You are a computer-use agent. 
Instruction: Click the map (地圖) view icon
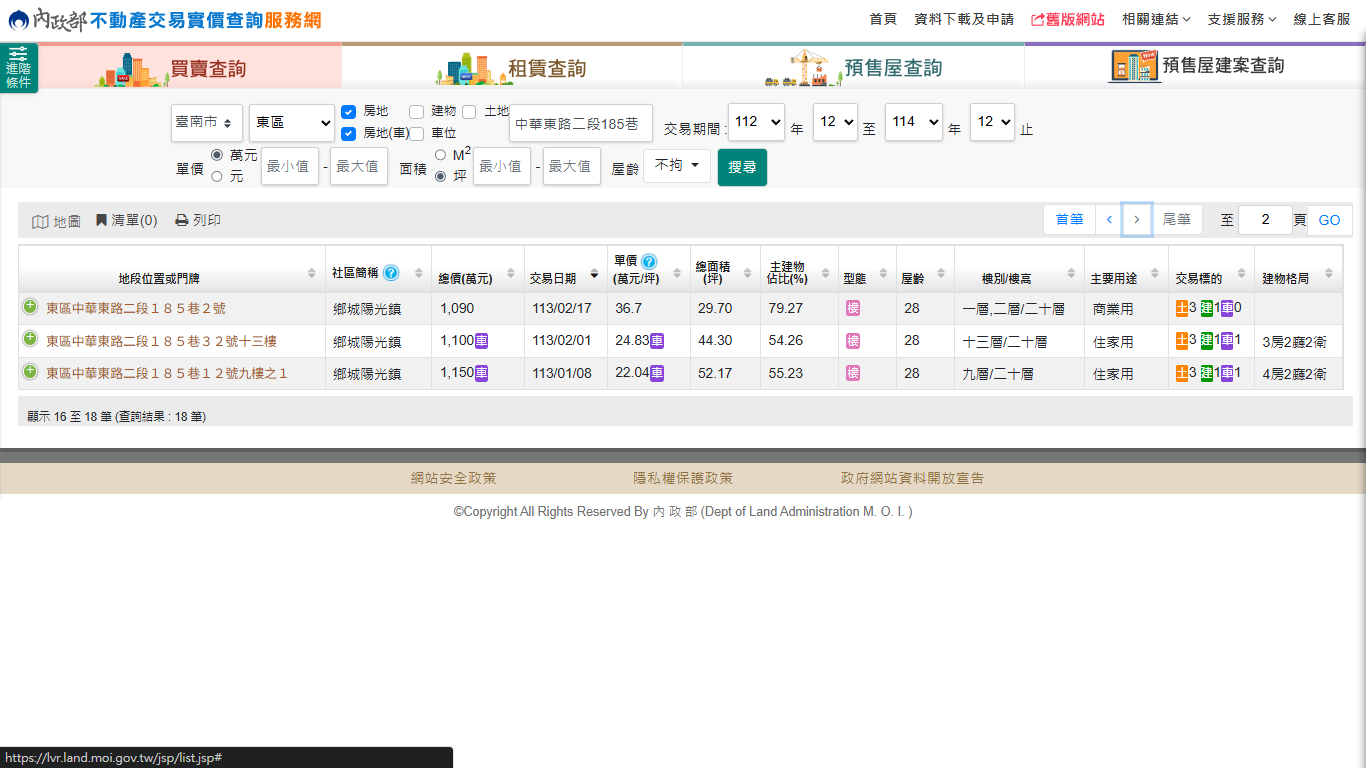click(x=41, y=221)
